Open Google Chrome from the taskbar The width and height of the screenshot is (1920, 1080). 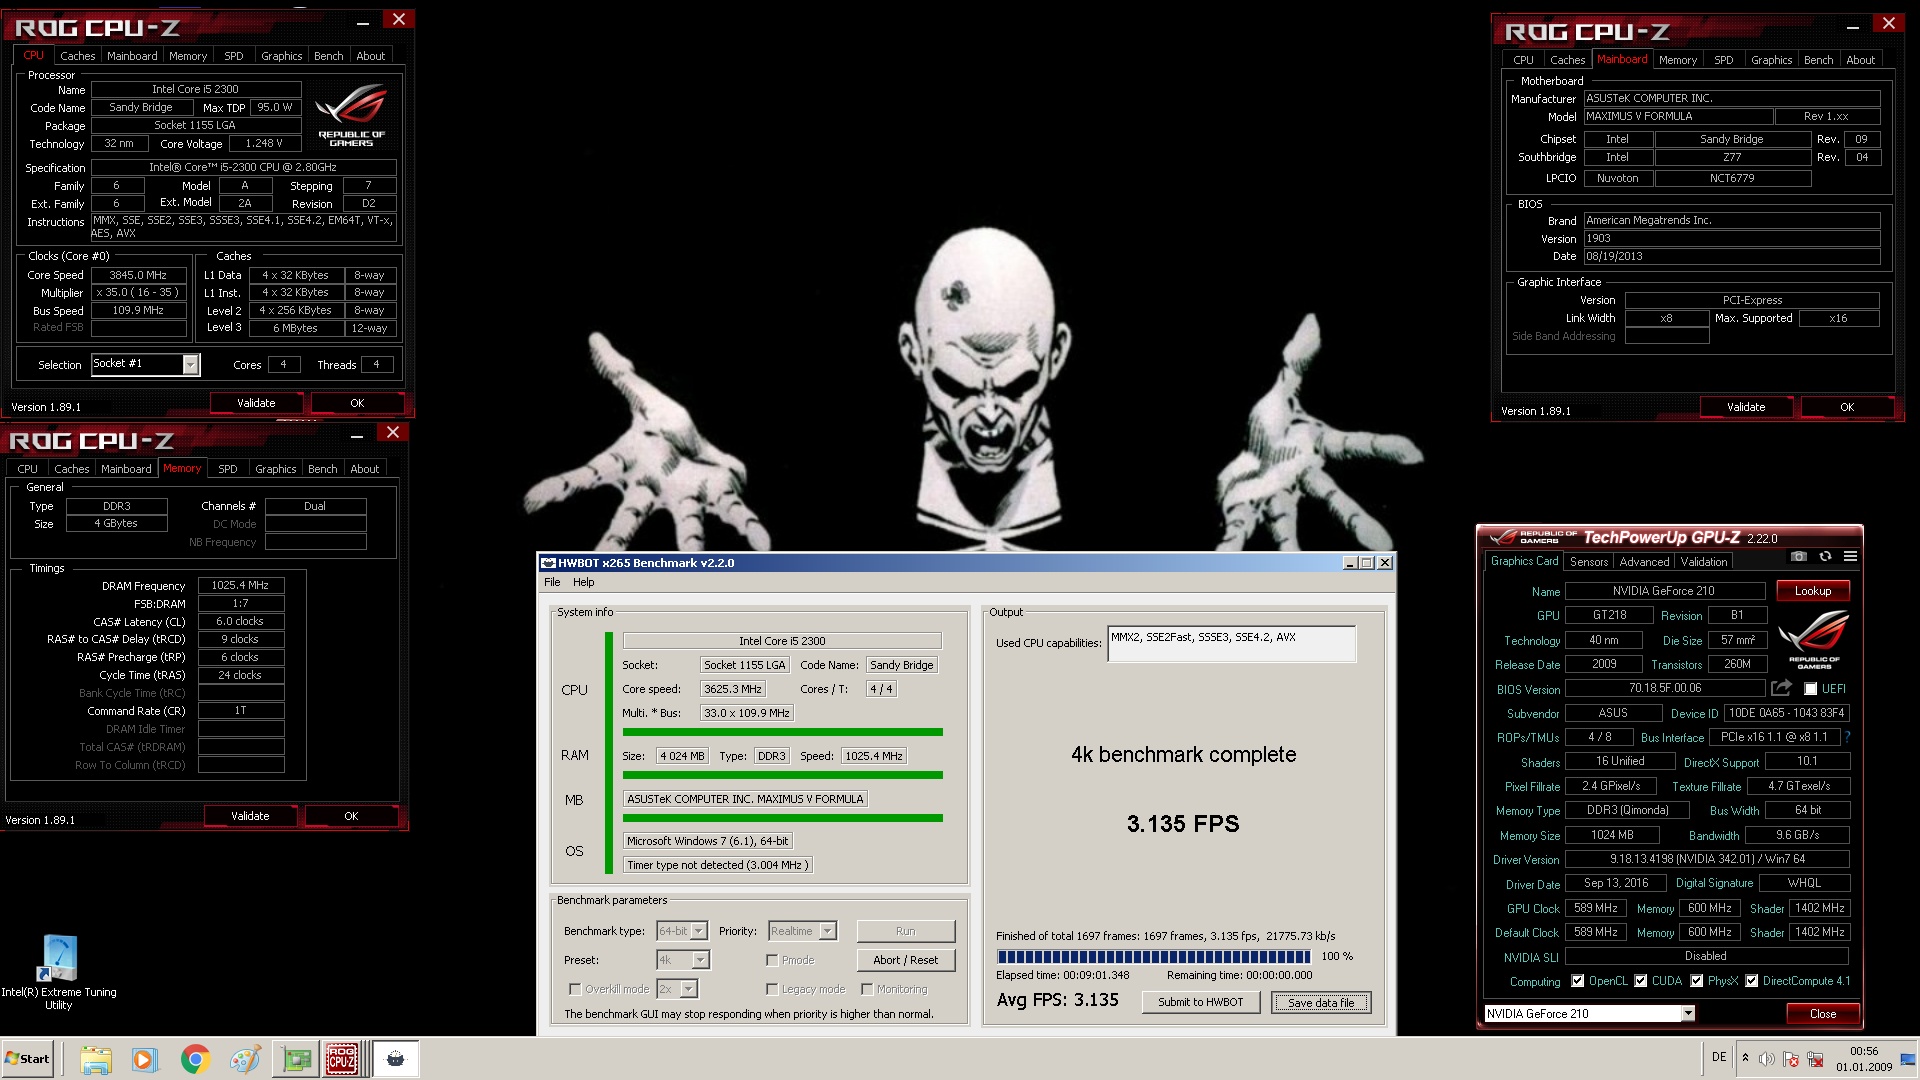click(195, 1059)
